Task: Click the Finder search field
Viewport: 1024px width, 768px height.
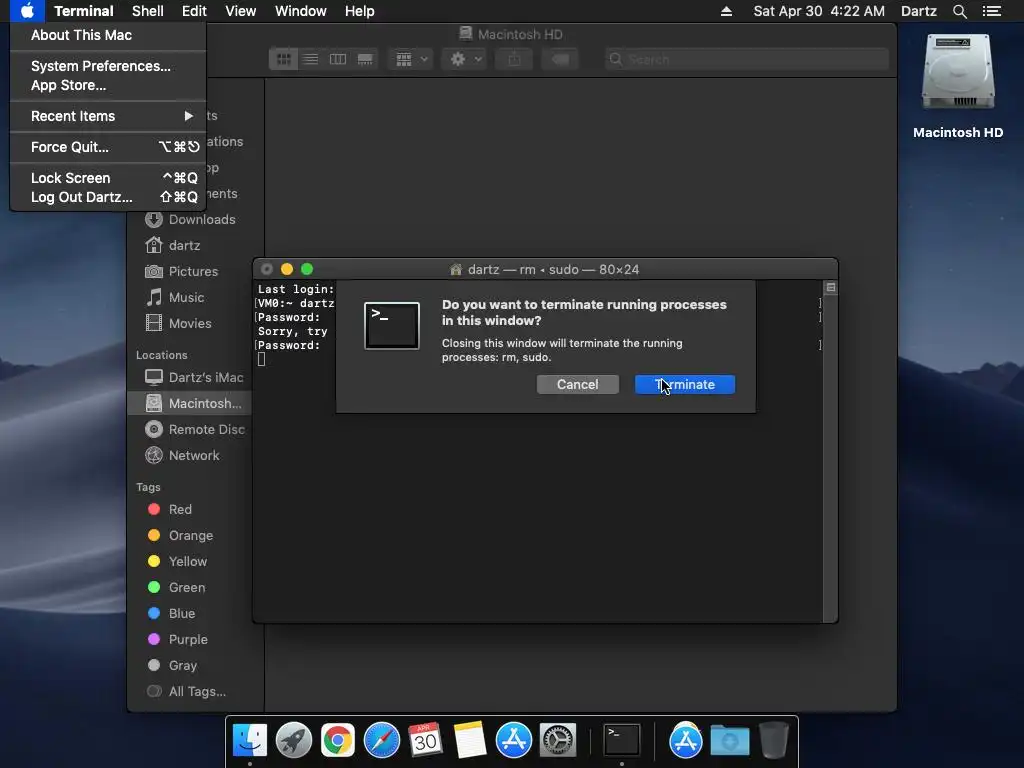Action: coord(746,59)
